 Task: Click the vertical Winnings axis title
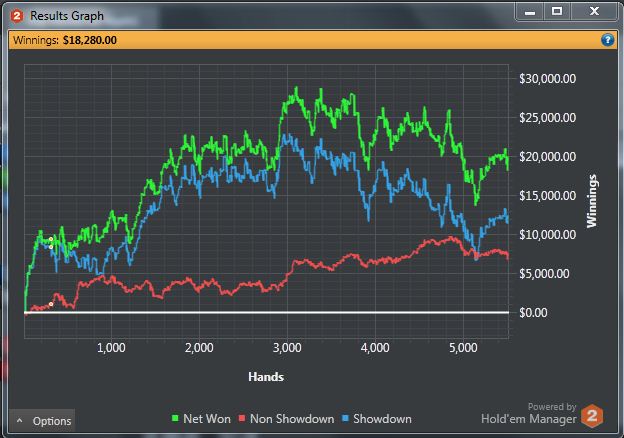pyautogui.click(x=592, y=201)
